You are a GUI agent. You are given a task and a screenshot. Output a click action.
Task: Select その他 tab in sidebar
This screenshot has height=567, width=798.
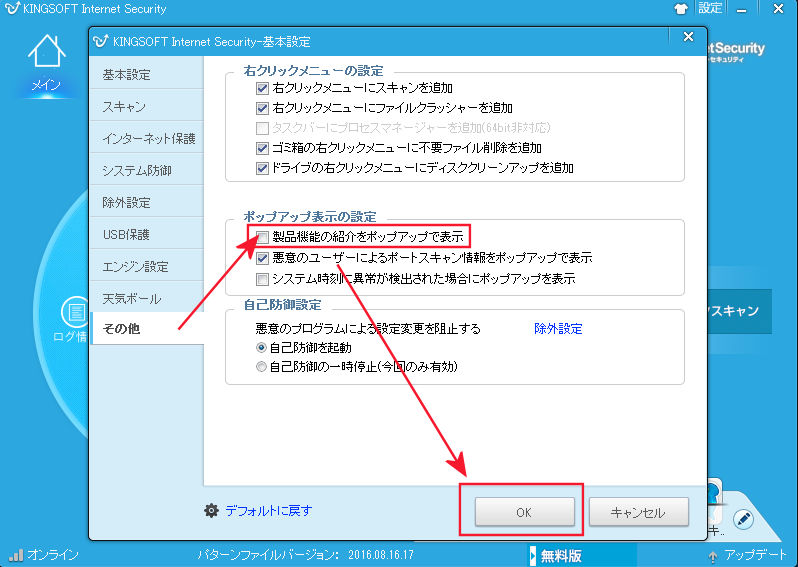[x=147, y=329]
